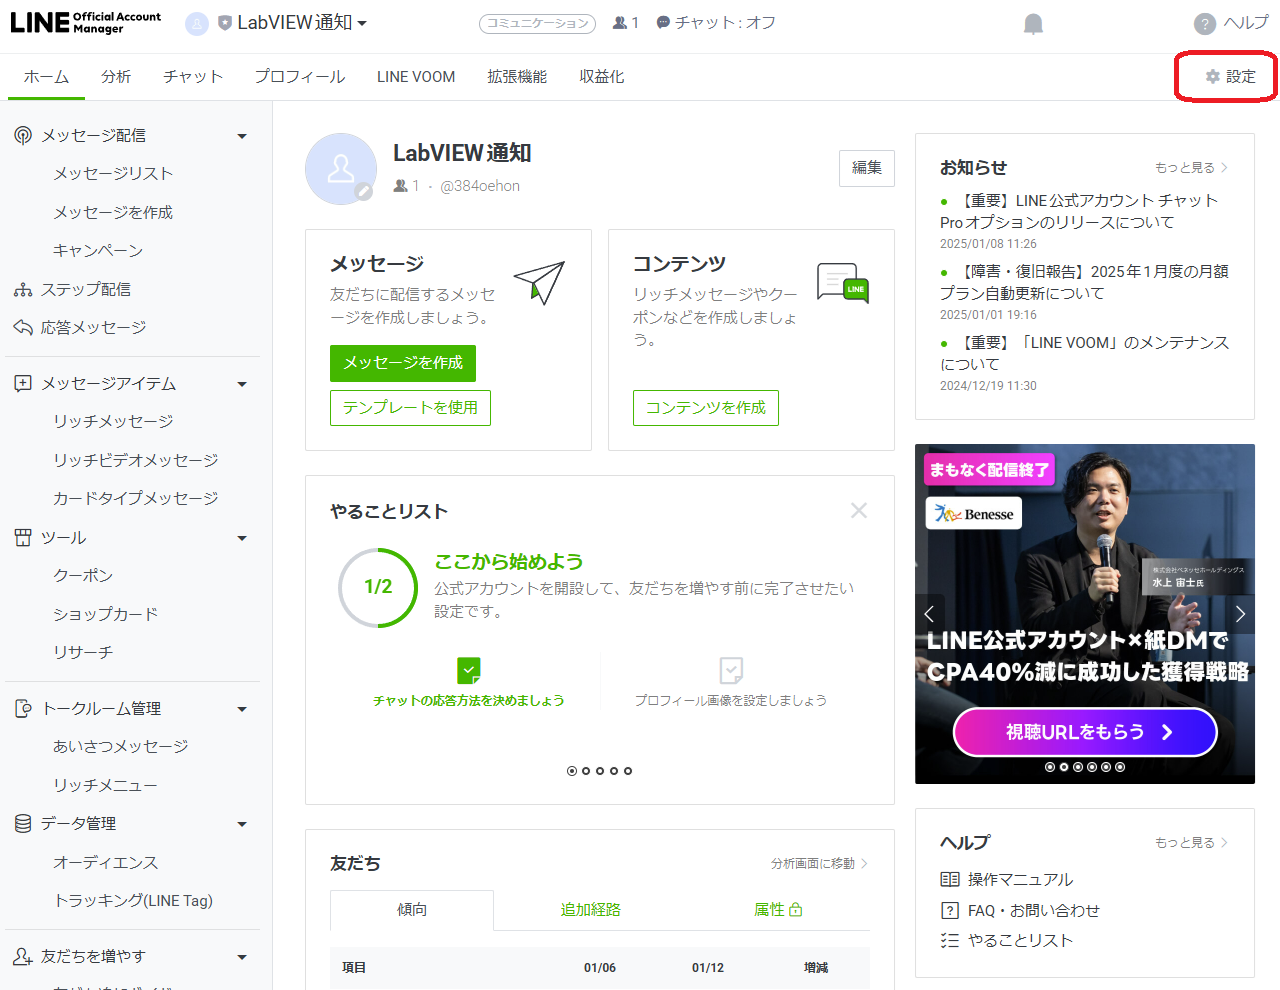Image resolution: width=1280 pixels, height=990 pixels.
Task: Select fifth やることリスト page dot
Action: (628, 771)
